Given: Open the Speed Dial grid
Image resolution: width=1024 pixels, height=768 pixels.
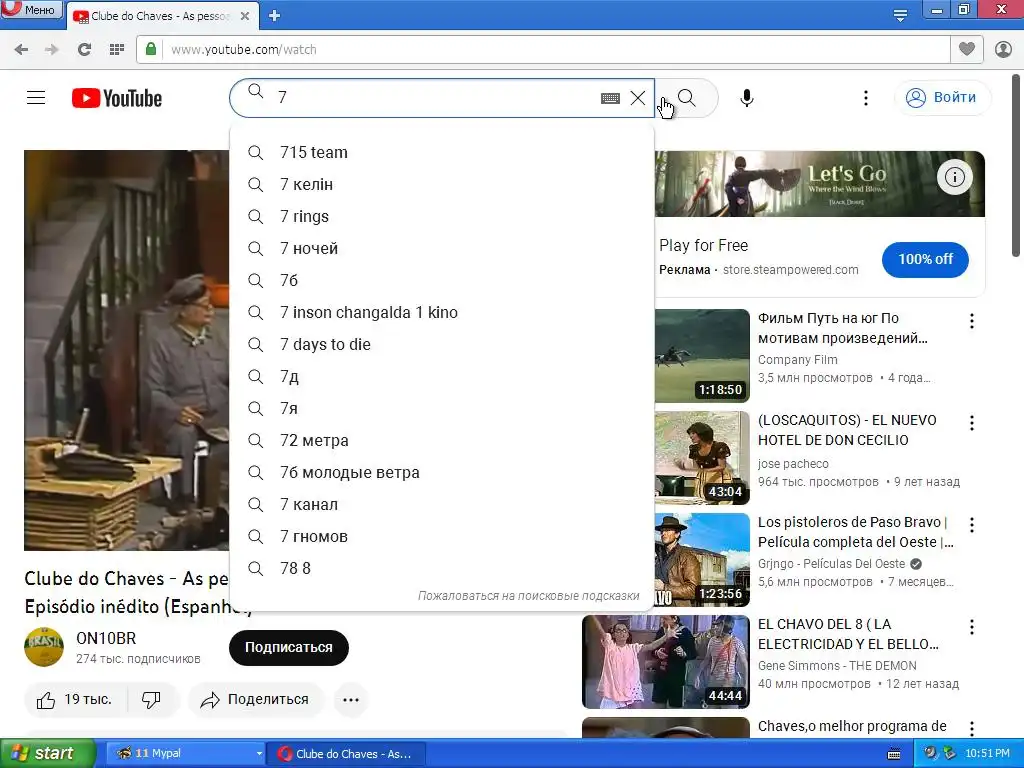Looking at the screenshot, I should 117,50.
